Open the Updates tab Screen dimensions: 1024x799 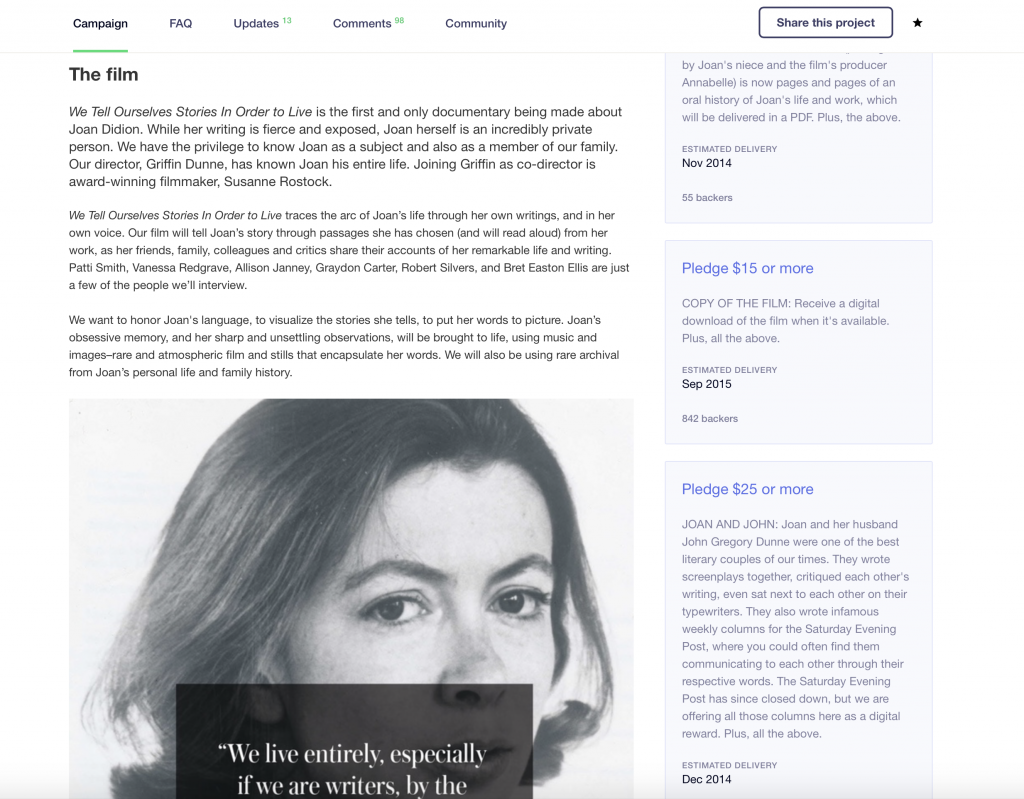(262, 24)
